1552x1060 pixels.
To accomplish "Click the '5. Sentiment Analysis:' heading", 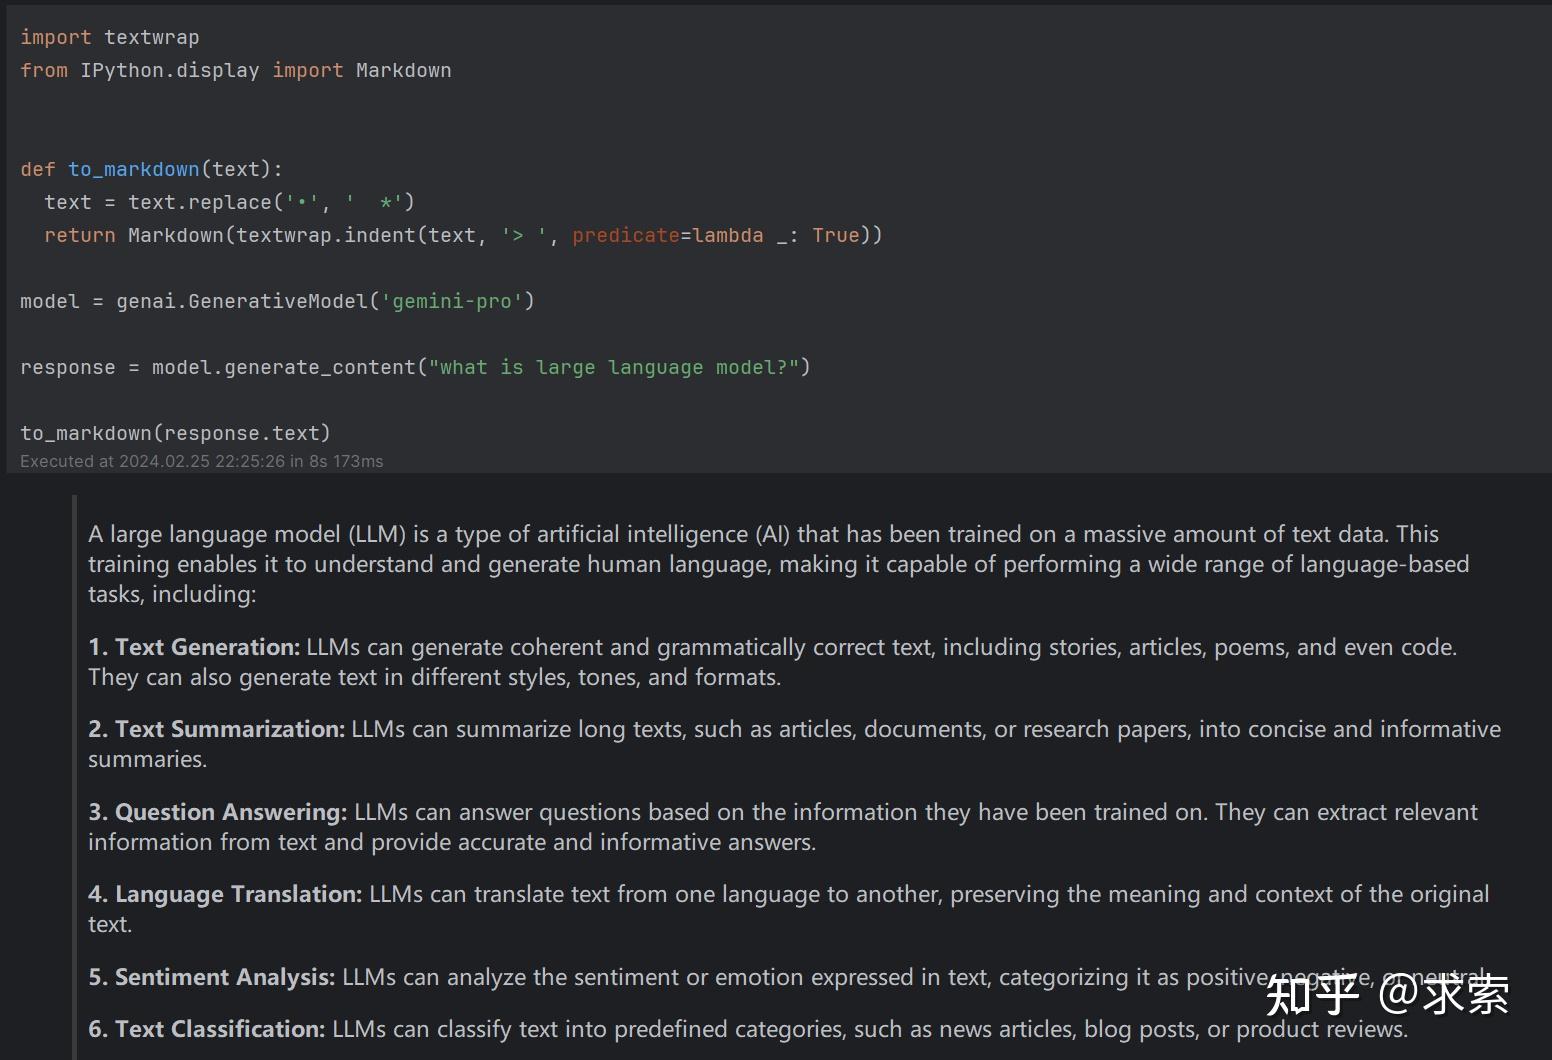I will [x=211, y=977].
